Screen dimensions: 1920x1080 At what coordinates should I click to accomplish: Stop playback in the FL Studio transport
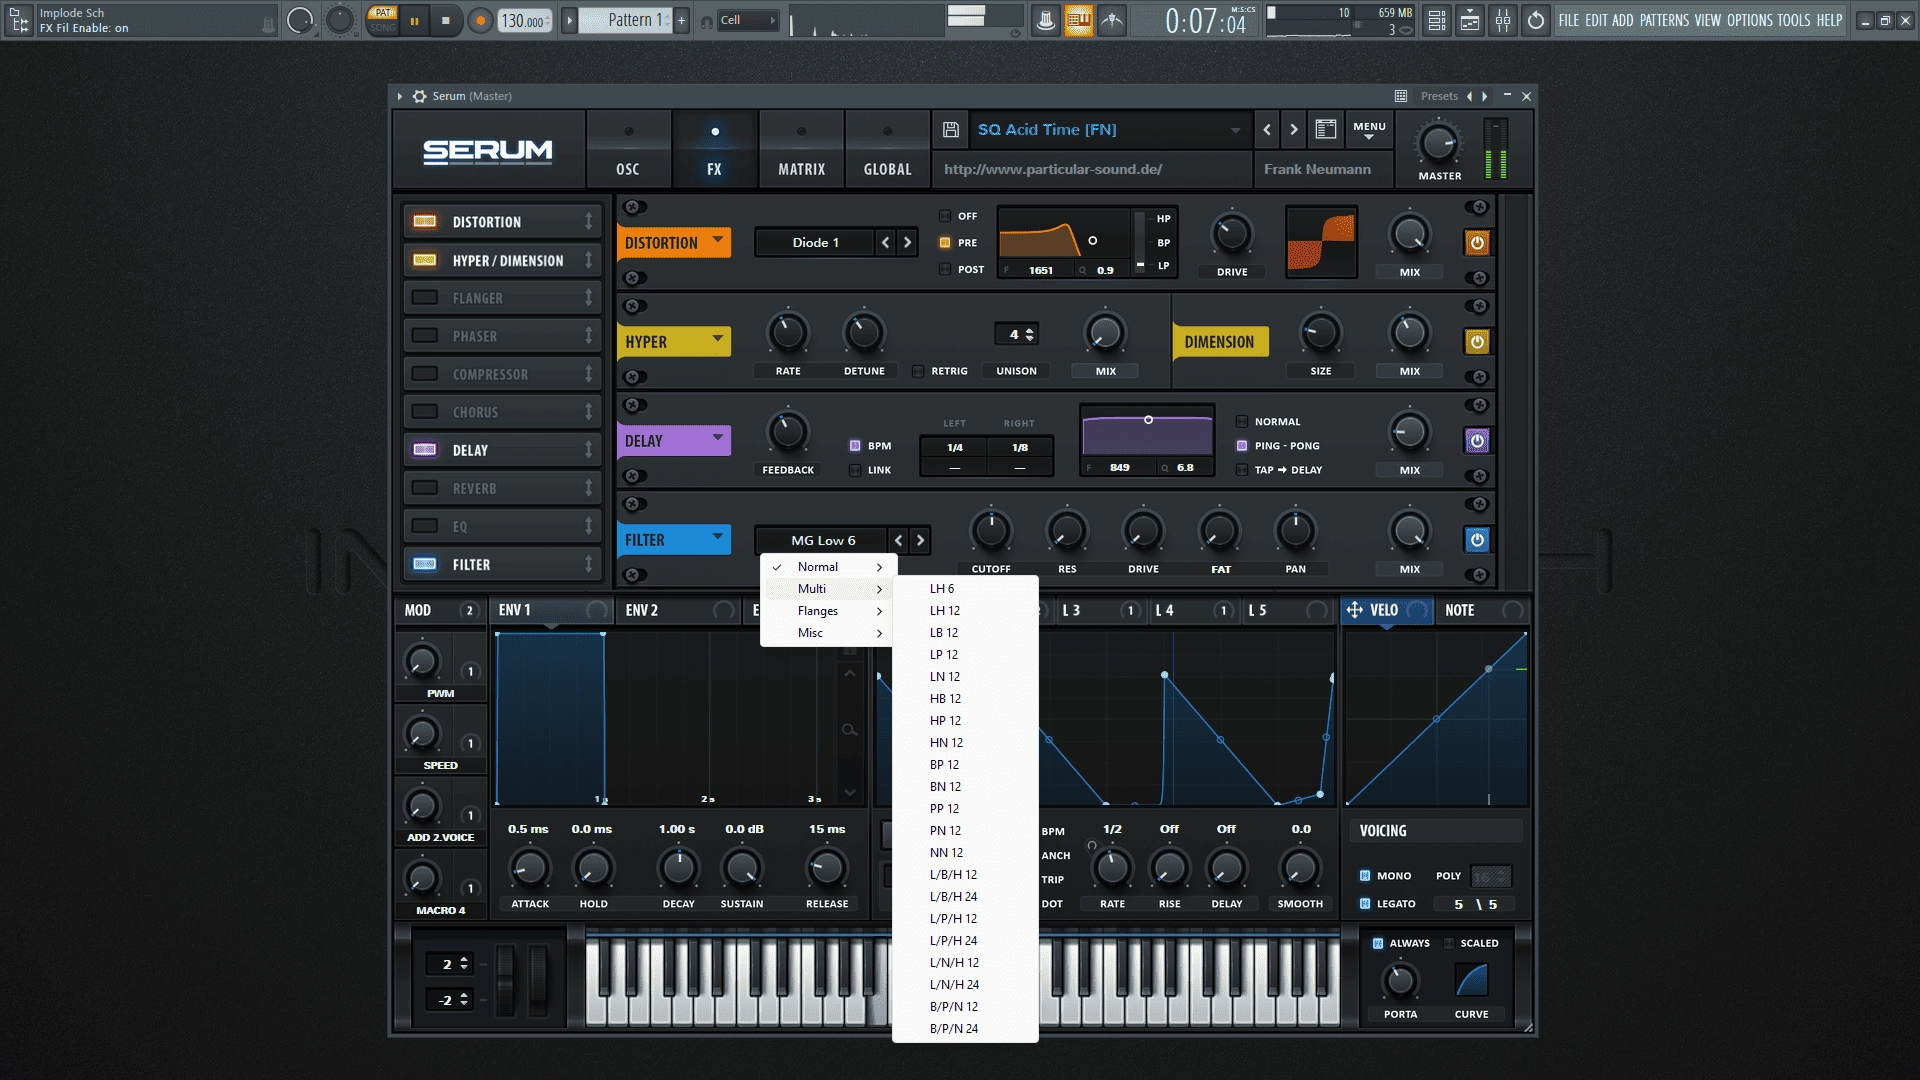click(446, 20)
